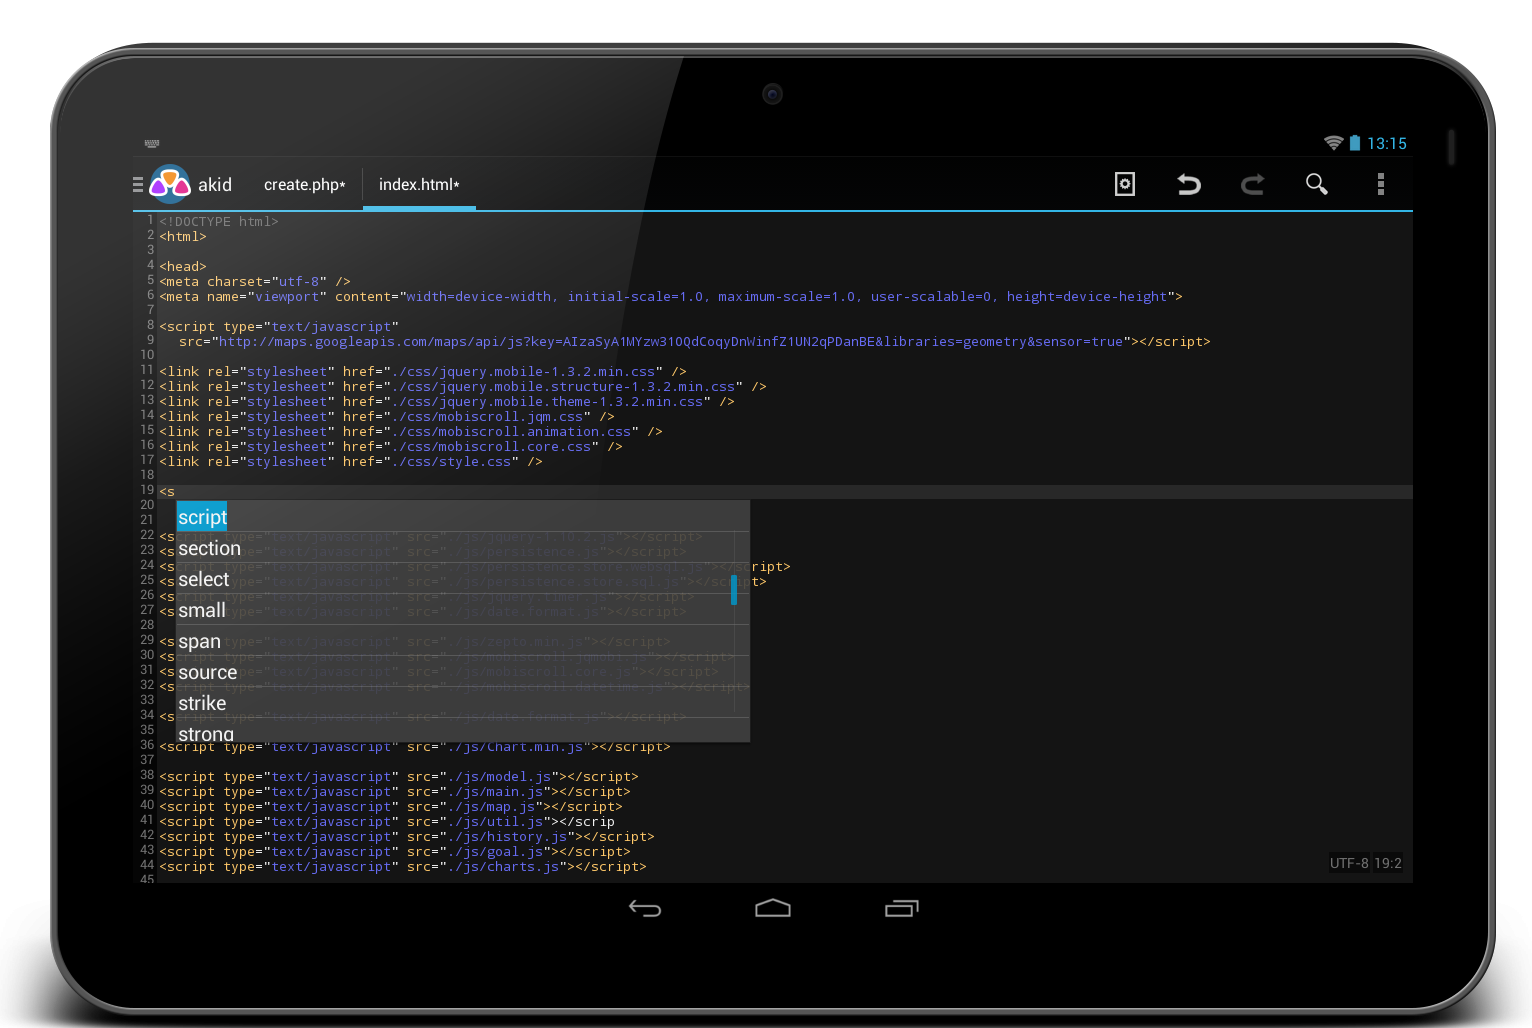The width and height of the screenshot is (1532, 1028).
Task: Choose "section" from the autocomplete list
Action: click(463, 548)
